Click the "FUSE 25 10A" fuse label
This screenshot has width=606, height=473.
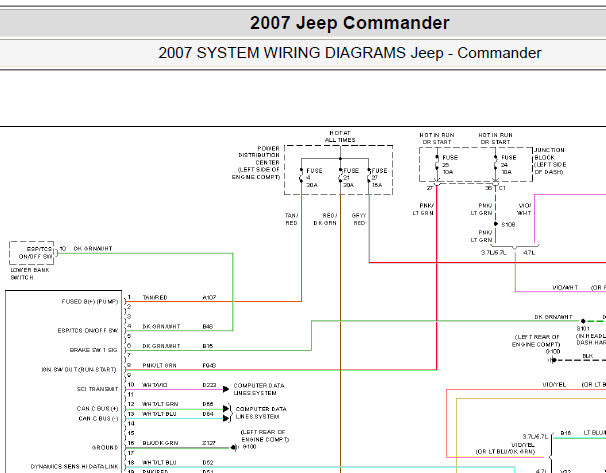pos(450,165)
